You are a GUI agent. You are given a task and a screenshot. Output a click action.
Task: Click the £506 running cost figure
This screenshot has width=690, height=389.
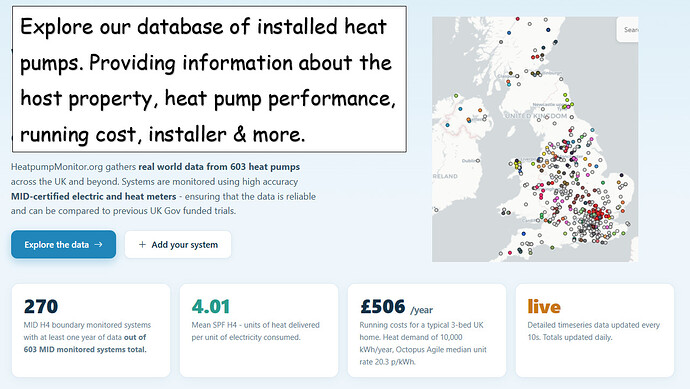382,307
